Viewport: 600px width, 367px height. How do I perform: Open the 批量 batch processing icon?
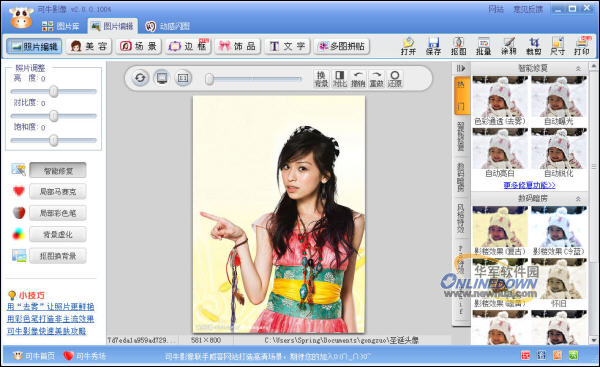tap(483, 46)
